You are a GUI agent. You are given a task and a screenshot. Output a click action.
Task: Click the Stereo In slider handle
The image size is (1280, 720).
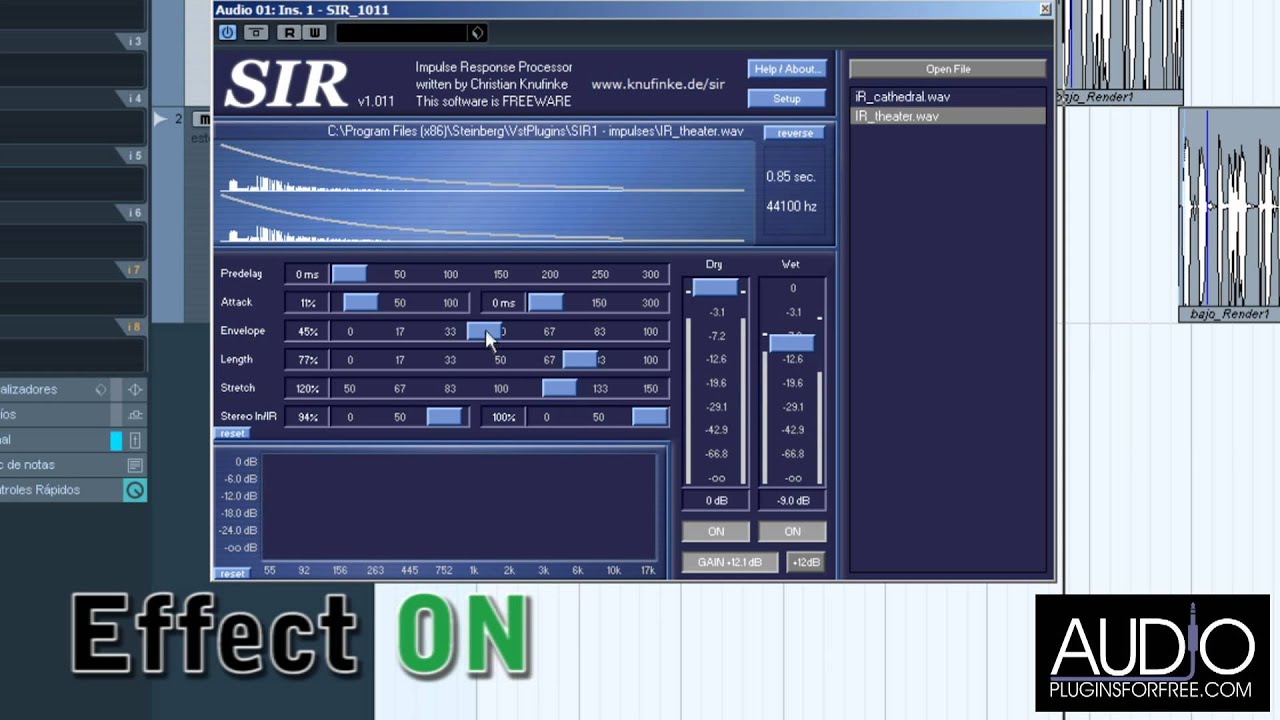click(x=444, y=416)
